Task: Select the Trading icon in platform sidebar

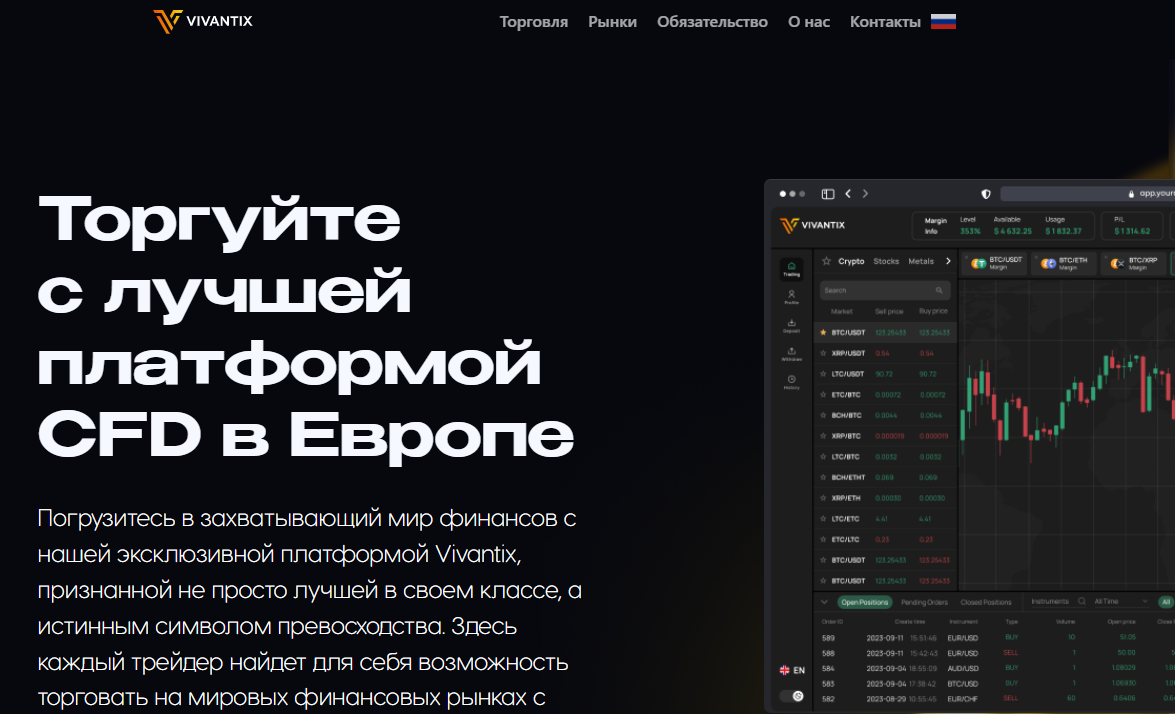Action: click(791, 268)
